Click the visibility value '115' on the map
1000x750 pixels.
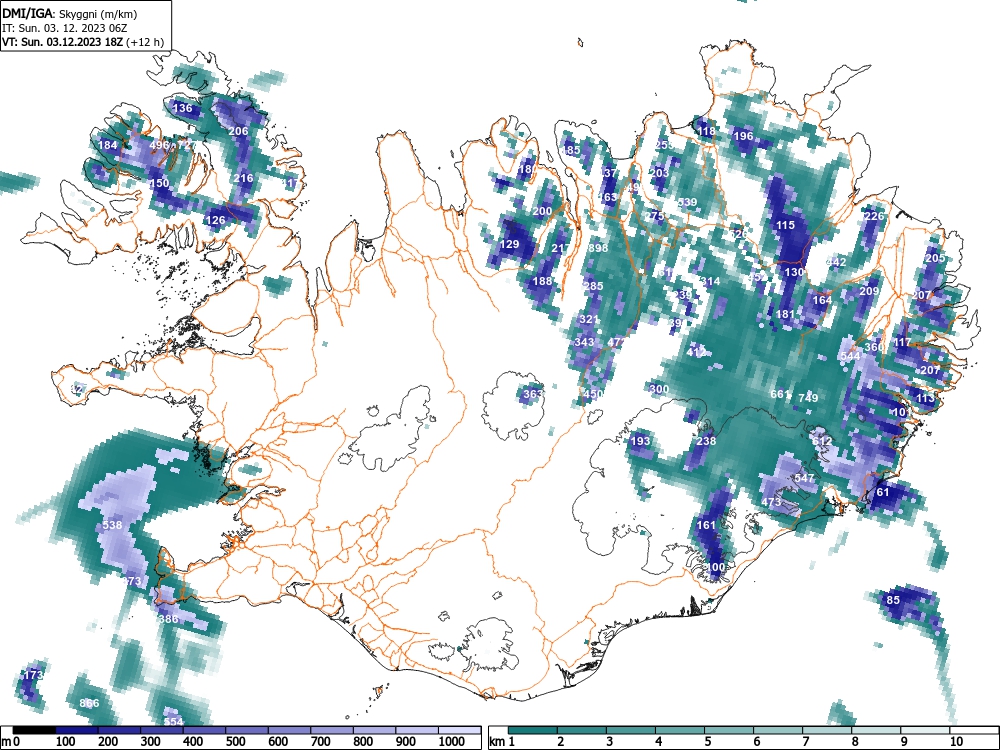[785, 225]
